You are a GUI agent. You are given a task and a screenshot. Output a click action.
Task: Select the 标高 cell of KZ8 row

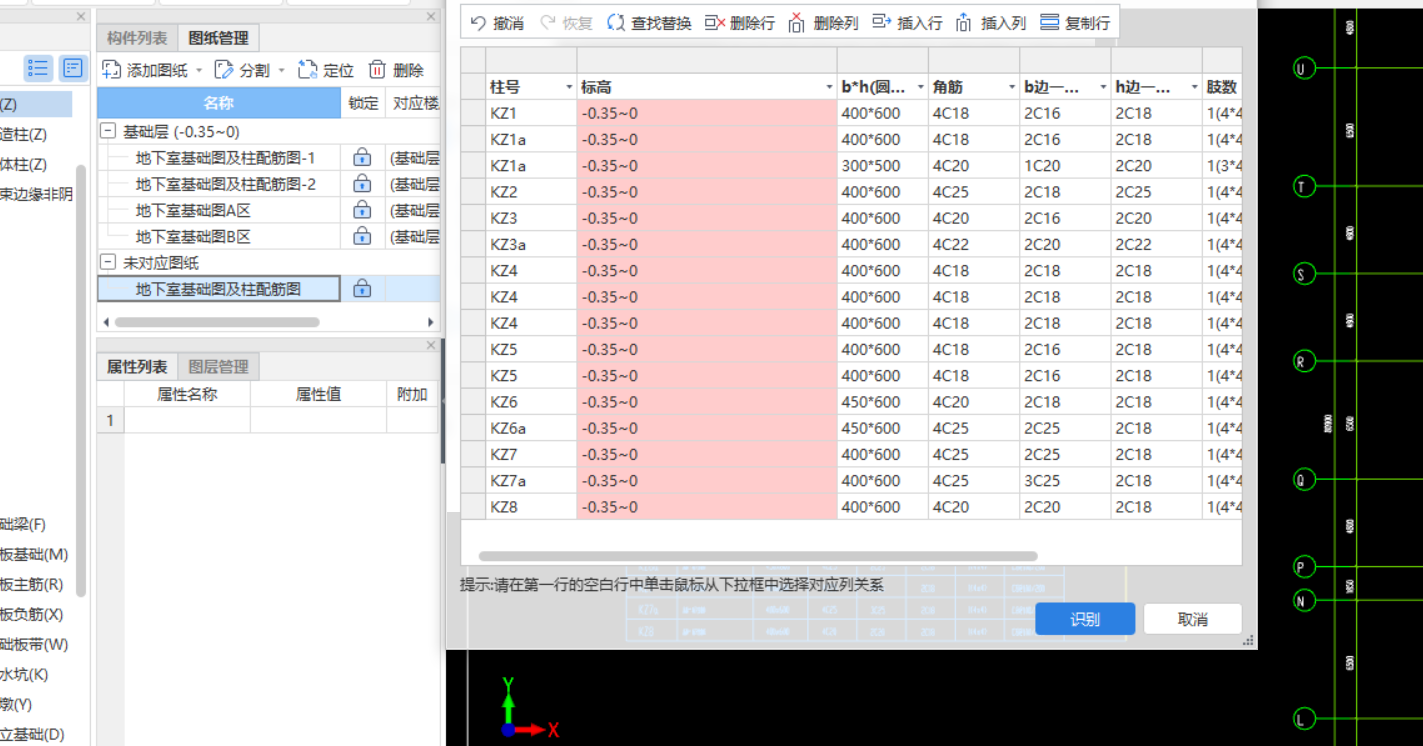coord(707,507)
